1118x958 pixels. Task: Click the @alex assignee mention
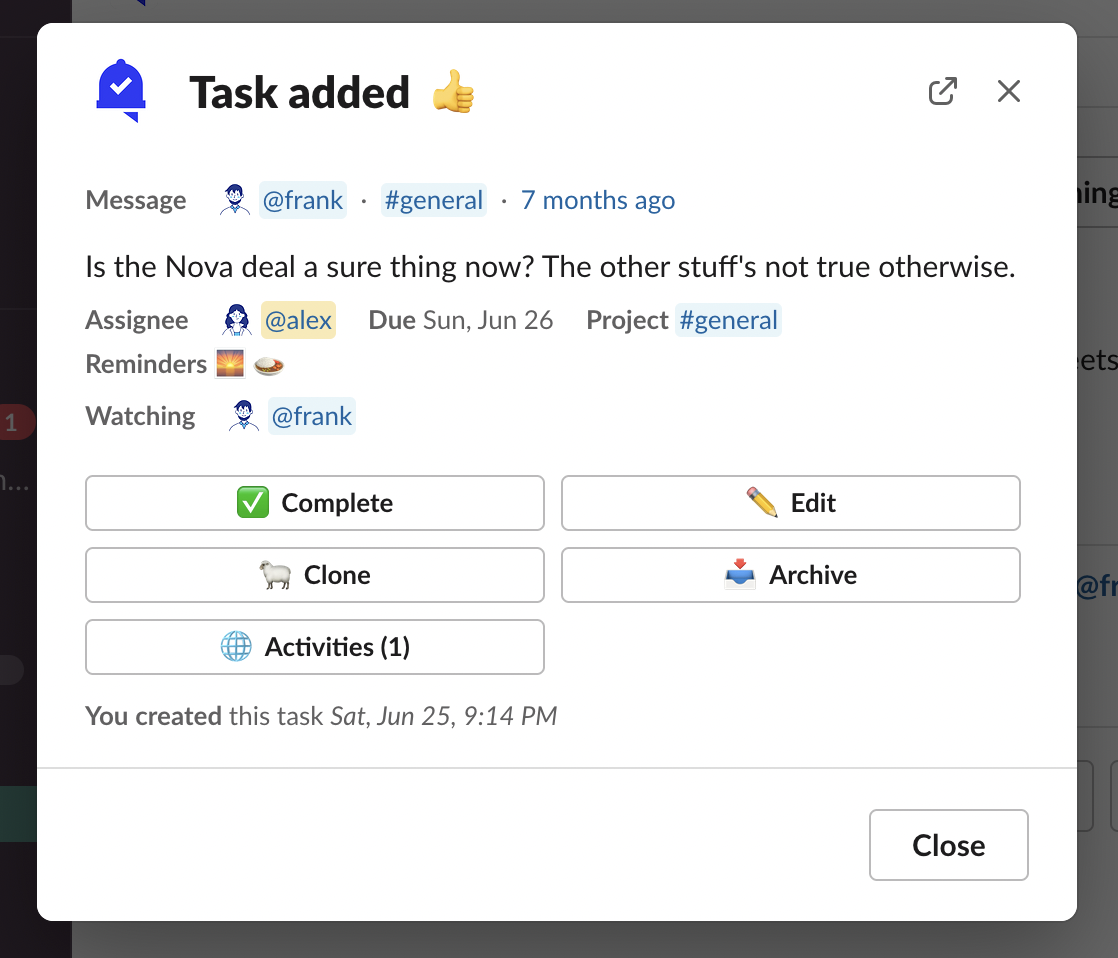298,320
